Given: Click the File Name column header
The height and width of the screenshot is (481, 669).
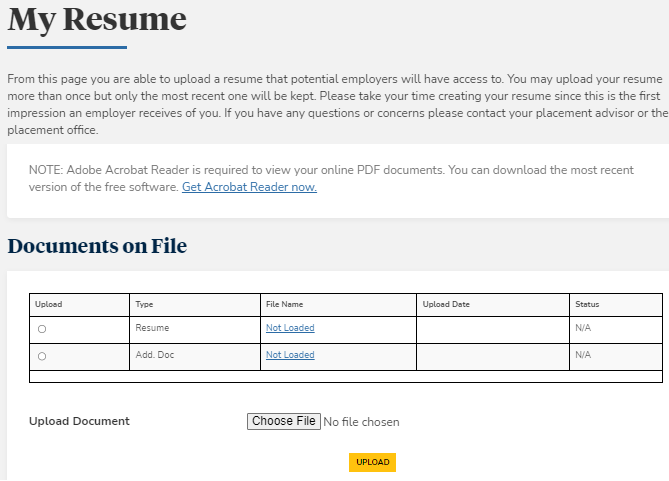Looking at the screenshot, I should pyautogui.click(x=284, y=304).
